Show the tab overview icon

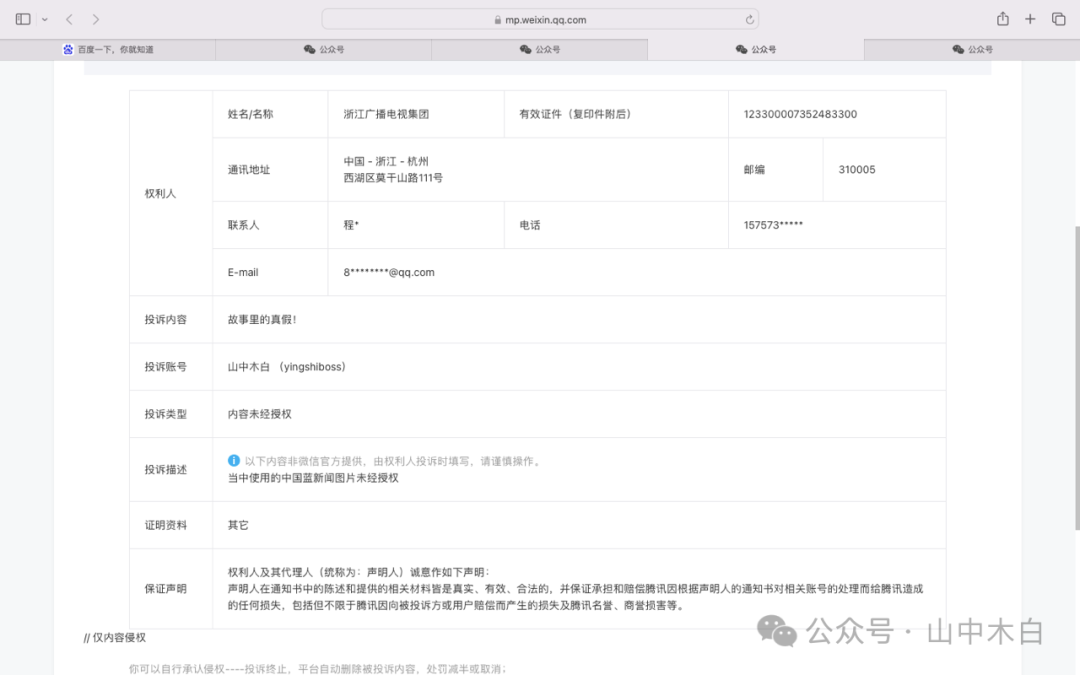tap(1059, 19)
